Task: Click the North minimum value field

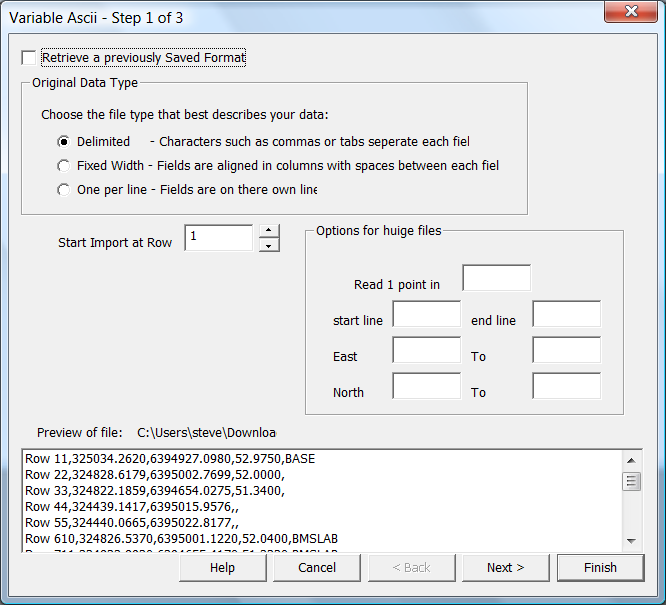Action: point(426,386)
